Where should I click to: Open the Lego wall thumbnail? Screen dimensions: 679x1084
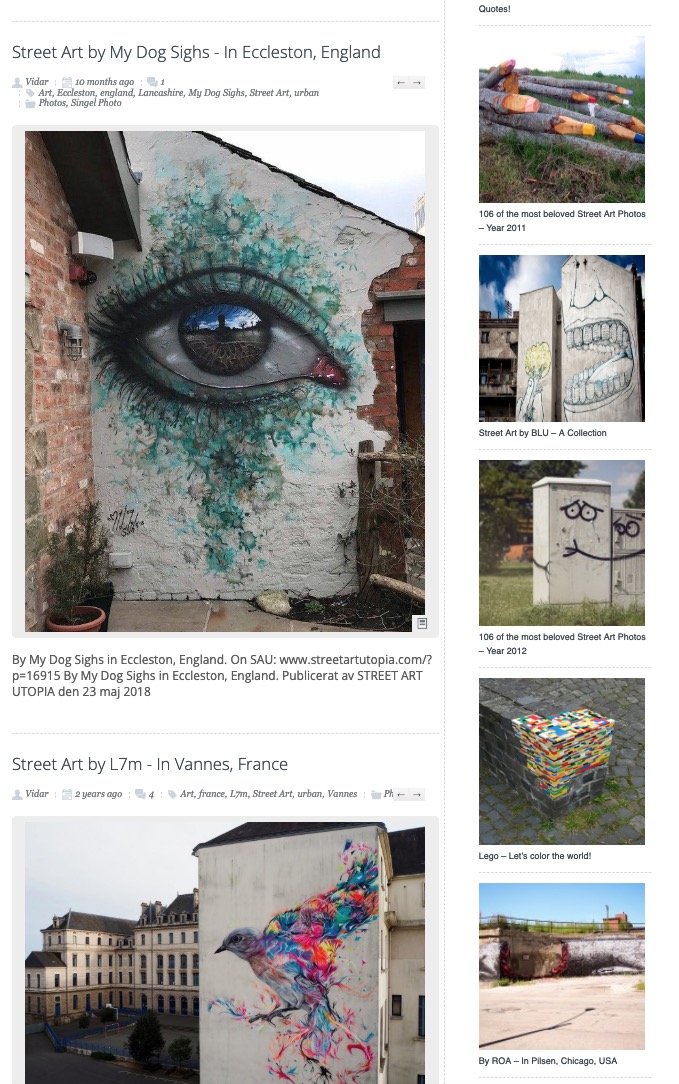click(x=561, y=761)
